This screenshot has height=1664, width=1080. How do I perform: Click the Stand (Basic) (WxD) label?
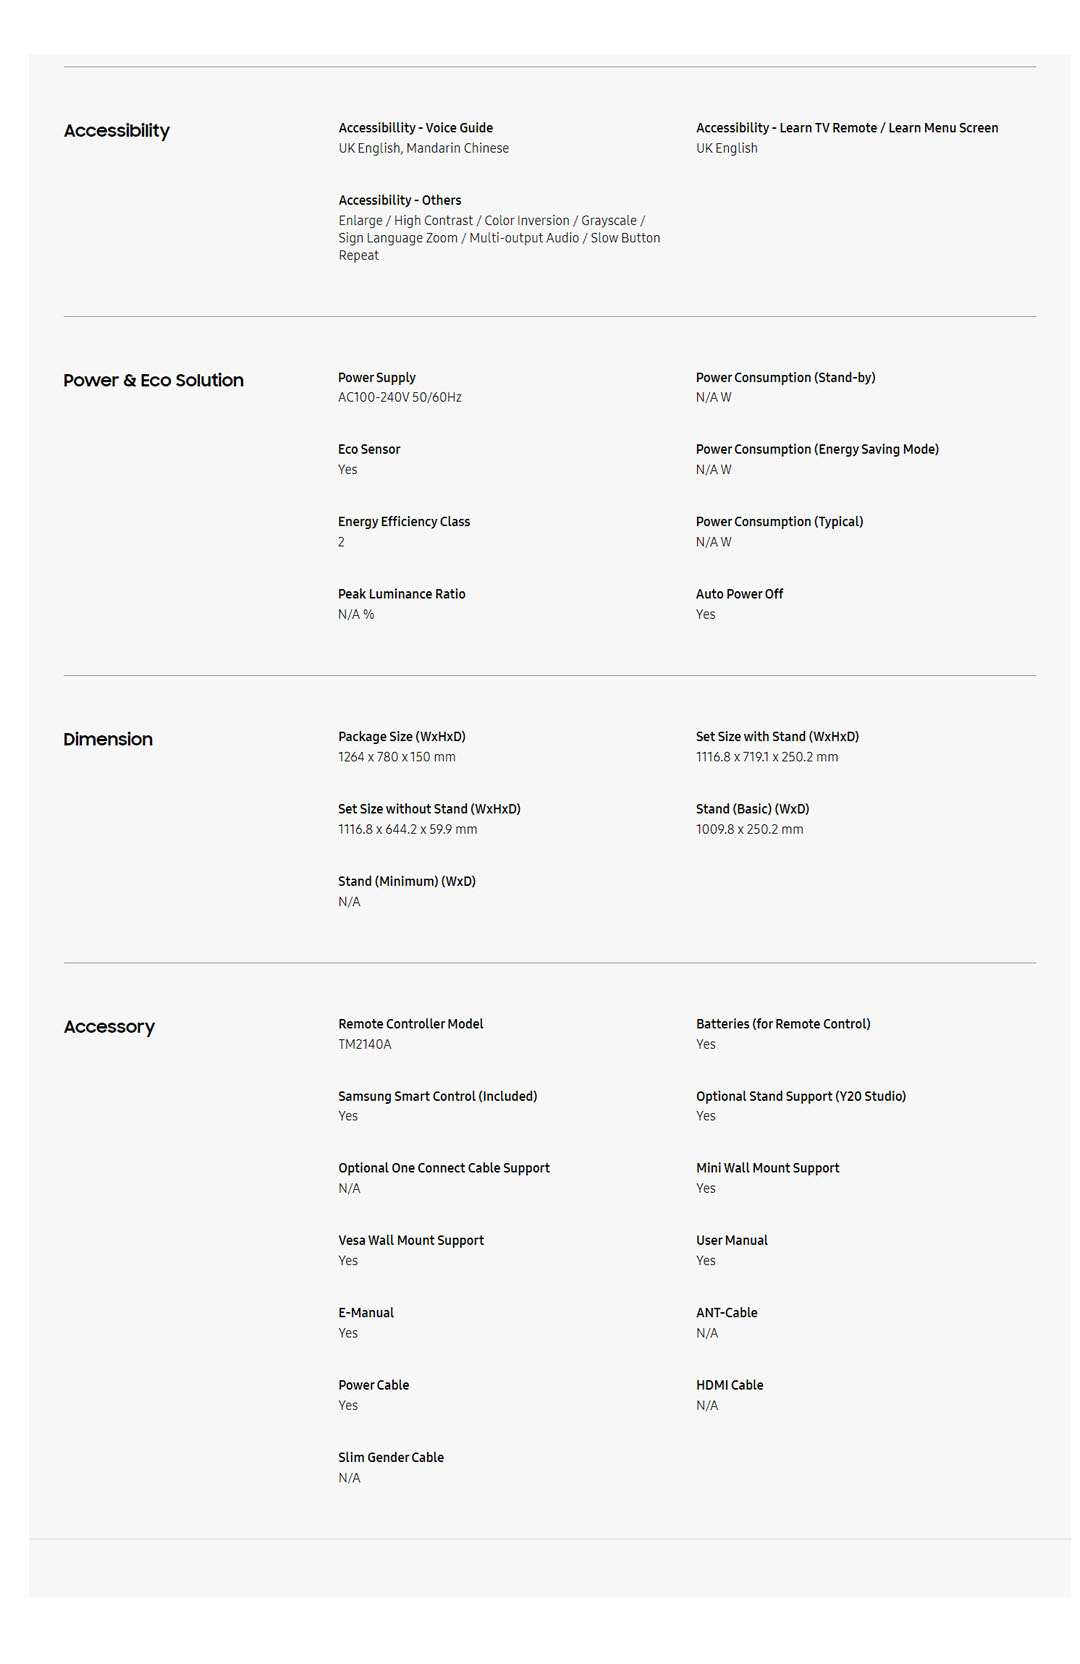pyautogui.click(x=752, y=809)
